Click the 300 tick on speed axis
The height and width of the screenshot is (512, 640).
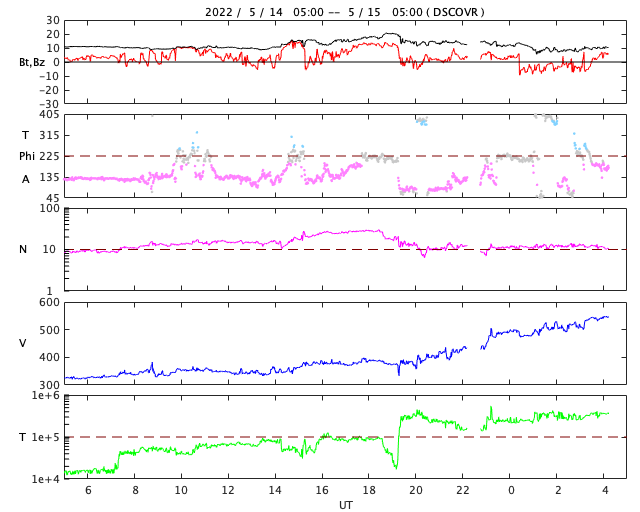pyautogui.click(x=49, y=385)
